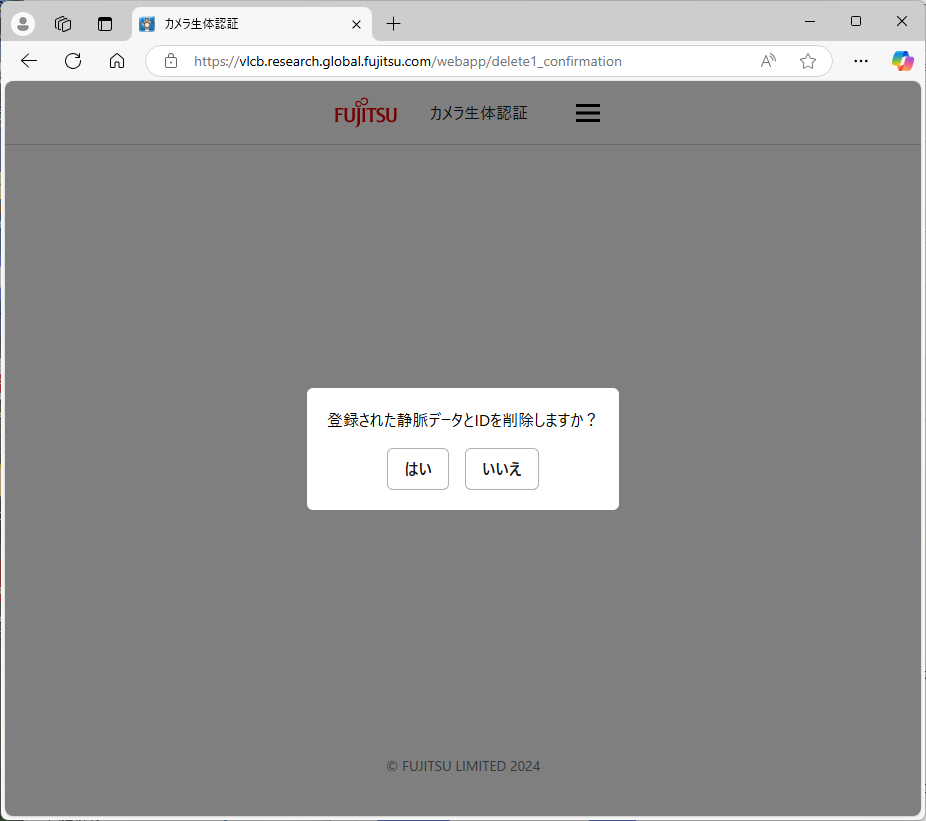Close the browser window
The width and height of the screenshot is (926, 821).
(x=901, y=21)
